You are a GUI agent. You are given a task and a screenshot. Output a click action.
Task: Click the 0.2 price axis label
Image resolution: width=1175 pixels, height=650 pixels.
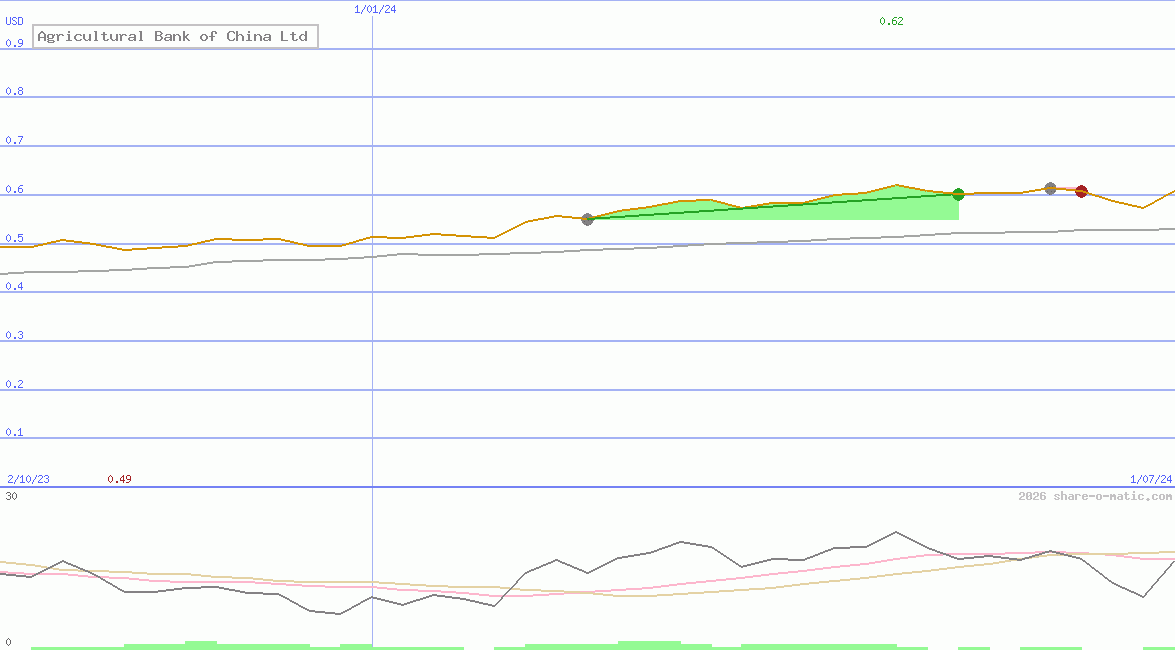click(14, 384)
